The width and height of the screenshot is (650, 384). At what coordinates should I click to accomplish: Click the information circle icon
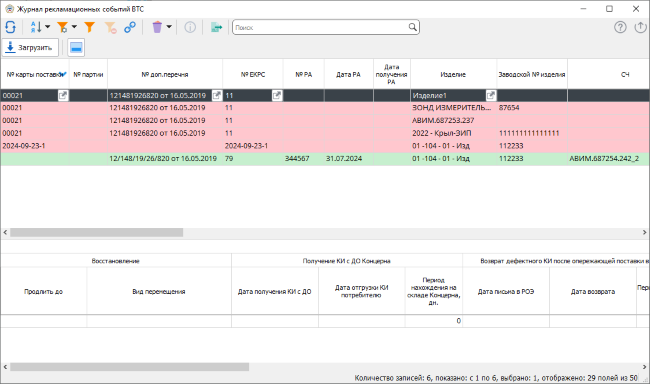tap(190, 27)
